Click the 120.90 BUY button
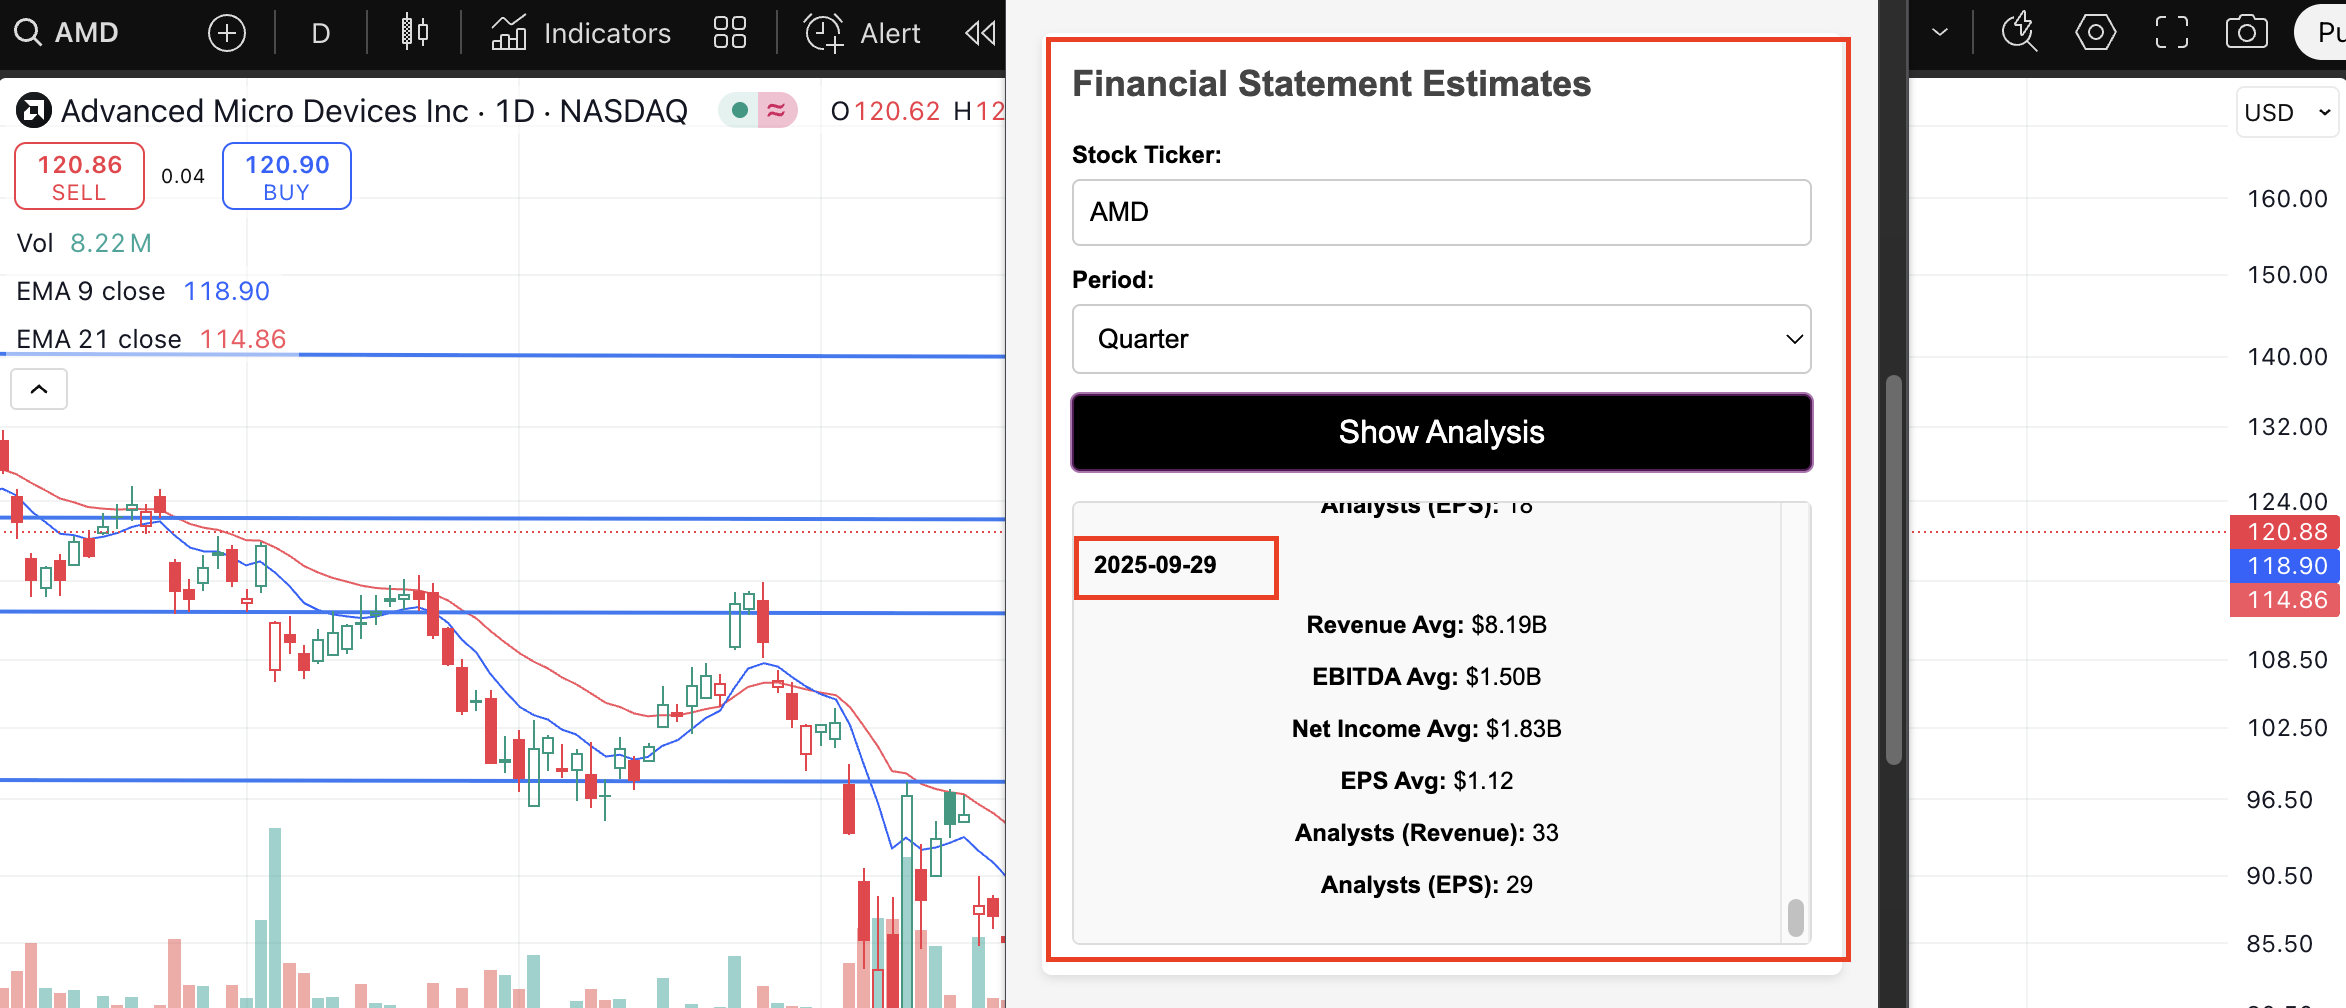The height and width of the screenshot is (1008, 2346). click(x=287, y=177)
